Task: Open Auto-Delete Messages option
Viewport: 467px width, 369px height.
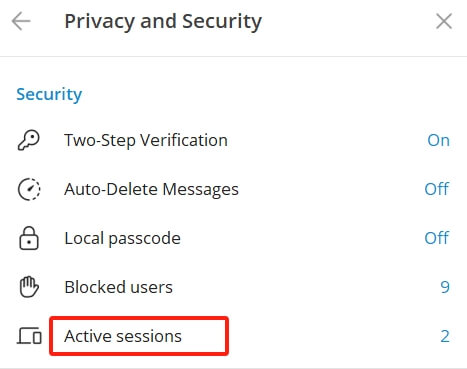Action: click(x=233, y=189)
